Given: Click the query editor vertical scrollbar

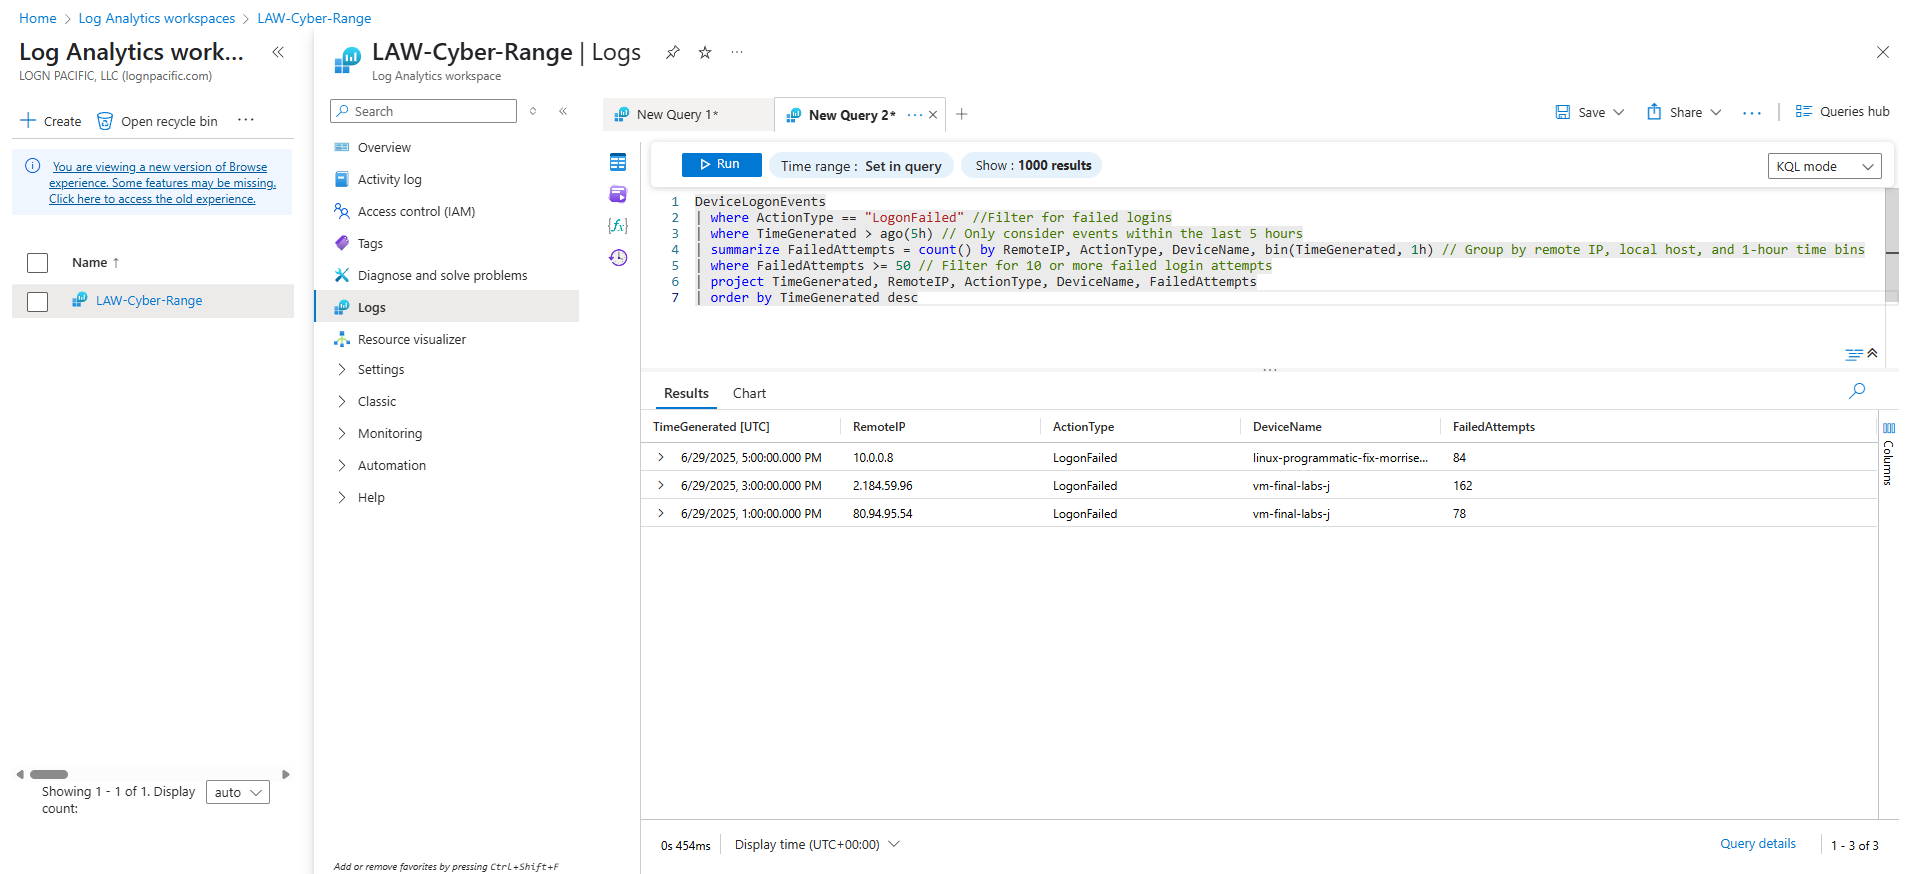Looking at the screenshot, I should click(x=1891, y=247).
